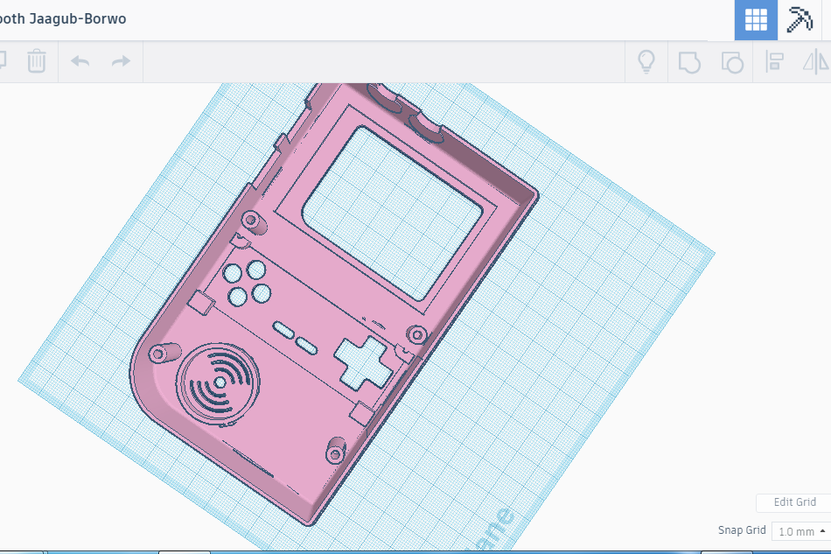Open the Align tool
Screen dimensions: 831x554
tap(774, 61)
